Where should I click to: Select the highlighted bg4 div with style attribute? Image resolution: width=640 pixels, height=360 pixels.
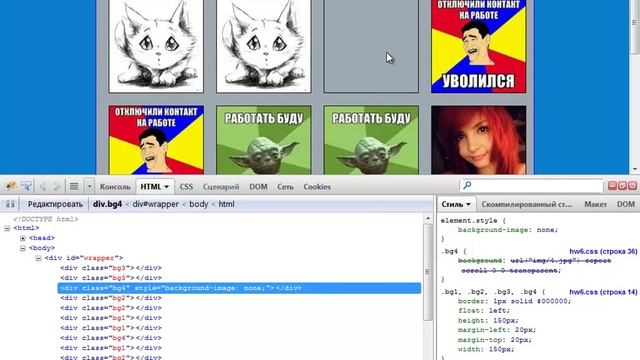tap(239, 288)
